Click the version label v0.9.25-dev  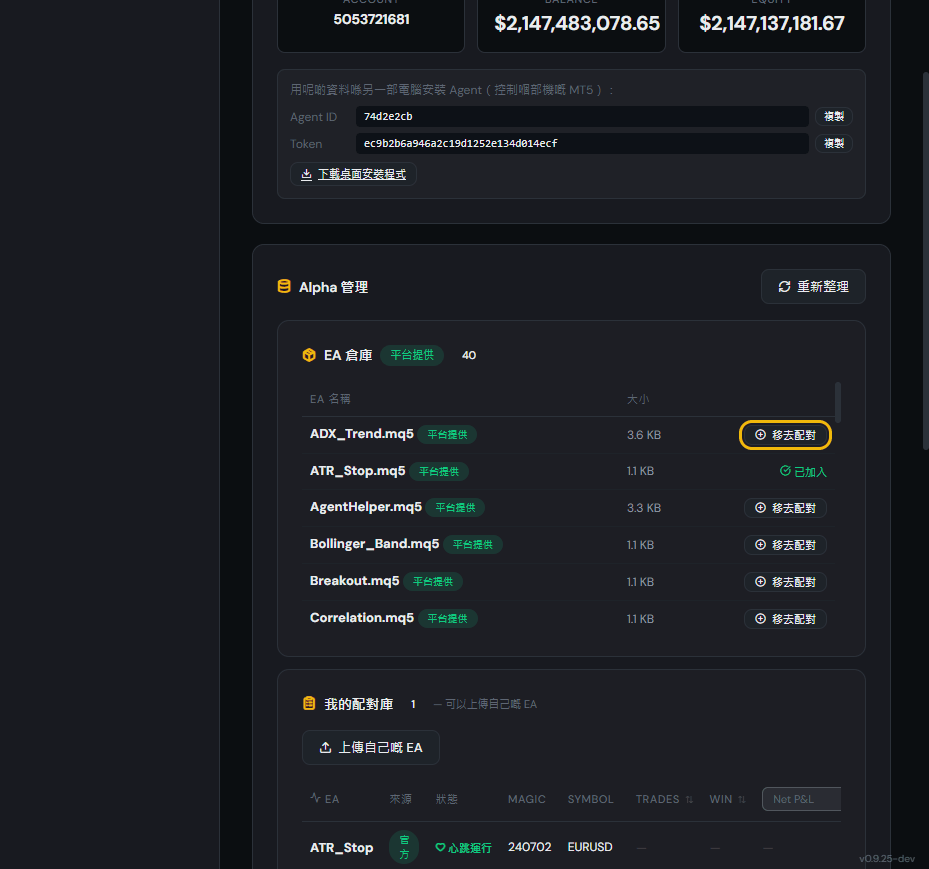(887, 858)
